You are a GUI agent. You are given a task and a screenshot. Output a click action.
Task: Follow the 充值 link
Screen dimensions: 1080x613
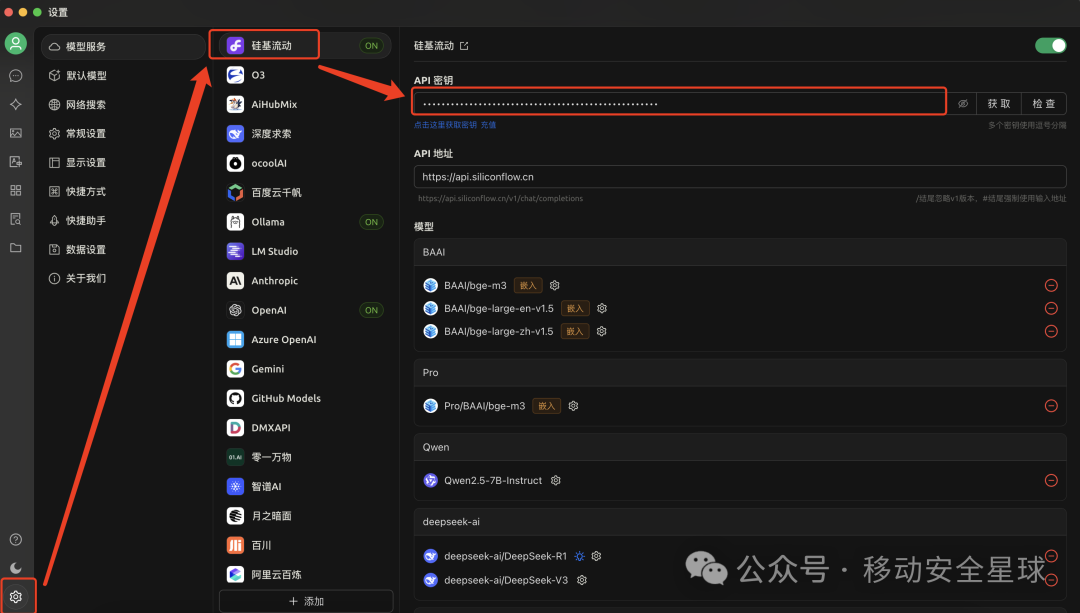488,125
